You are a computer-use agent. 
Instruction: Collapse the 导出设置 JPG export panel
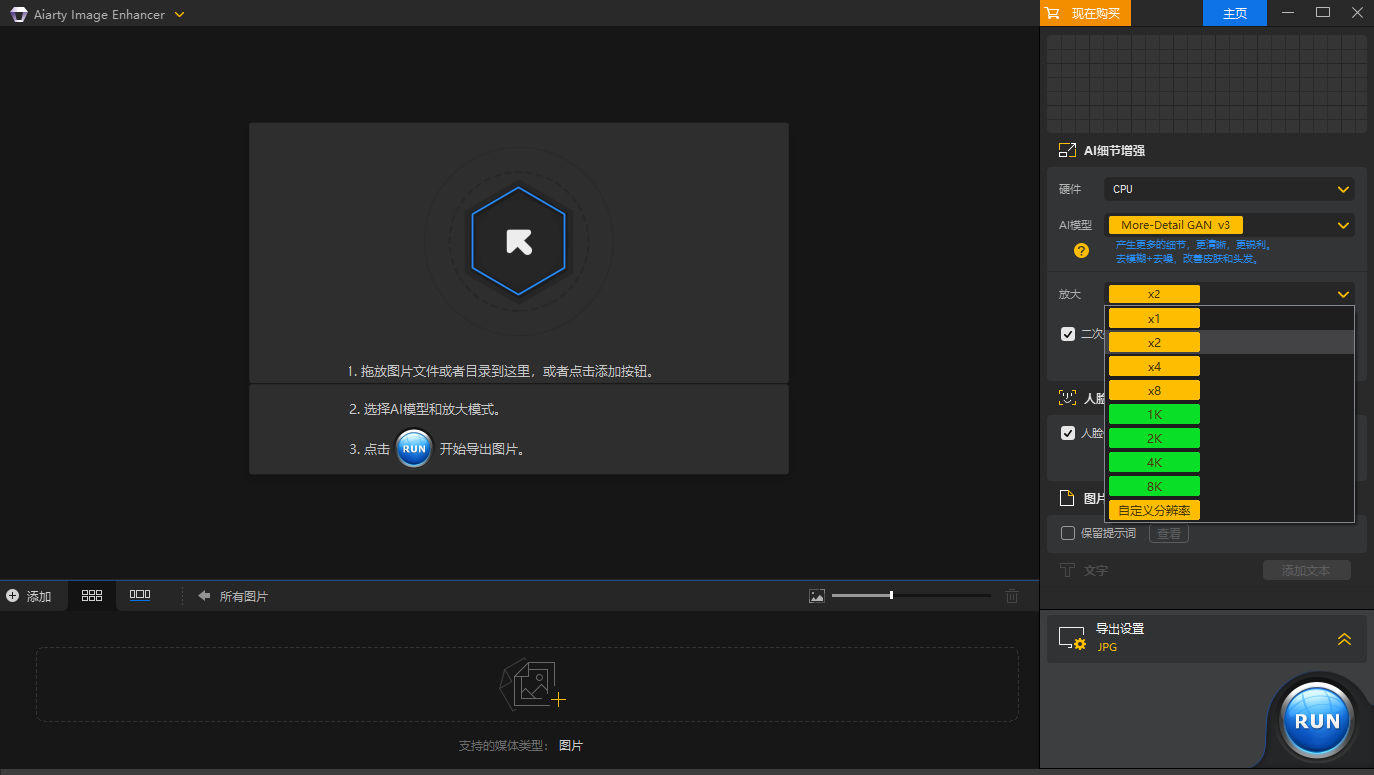(1344, 638)
